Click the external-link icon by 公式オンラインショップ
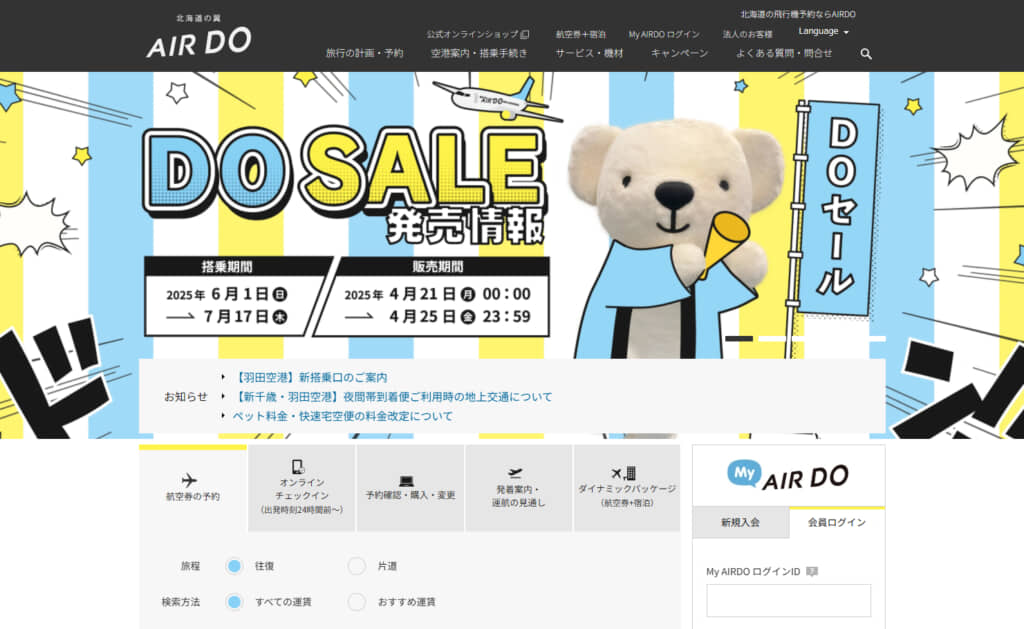1024x629 pixels. pyautogui.click(x=525, y=34)
